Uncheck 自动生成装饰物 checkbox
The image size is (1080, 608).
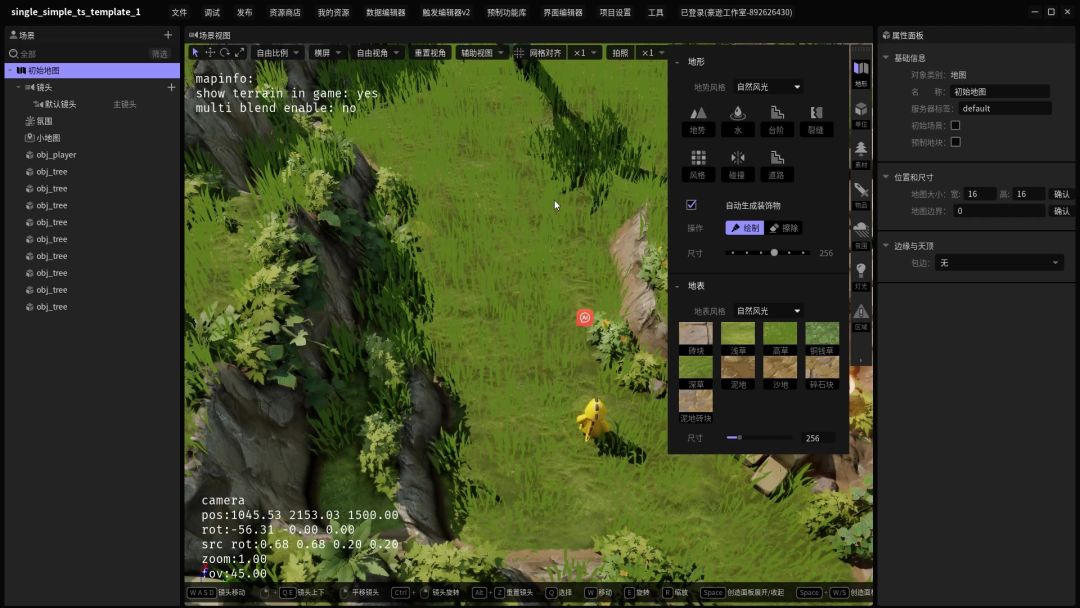click(x=691, y=205)
